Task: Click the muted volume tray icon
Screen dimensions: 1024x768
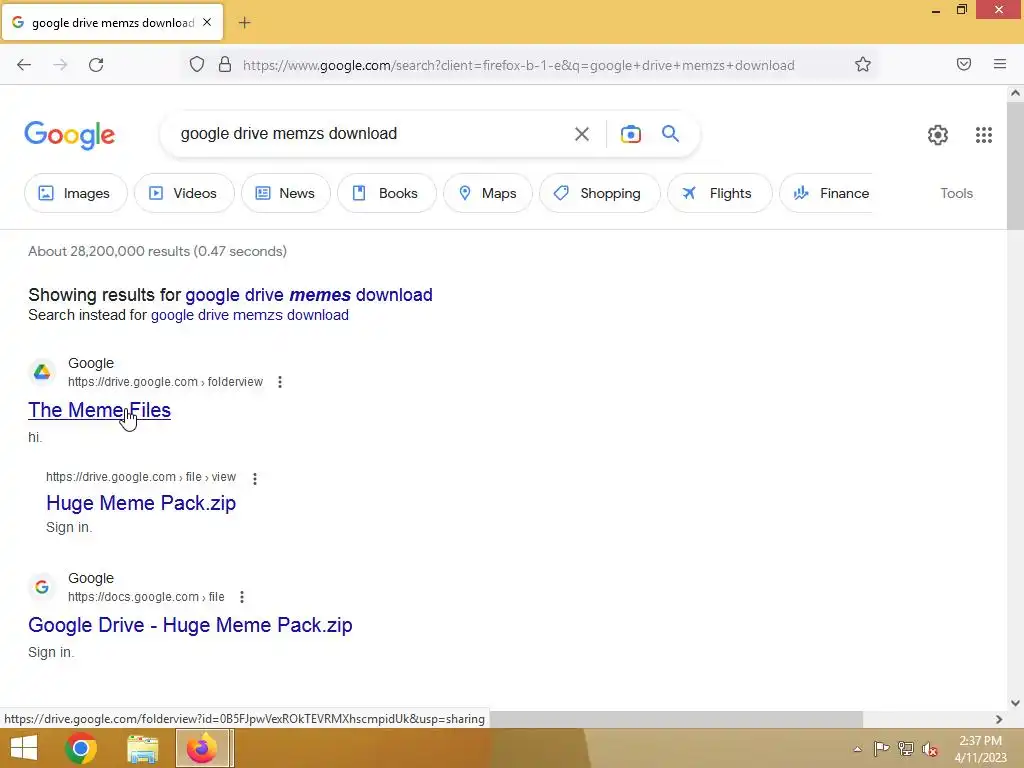Action: [x=930, y=749]
